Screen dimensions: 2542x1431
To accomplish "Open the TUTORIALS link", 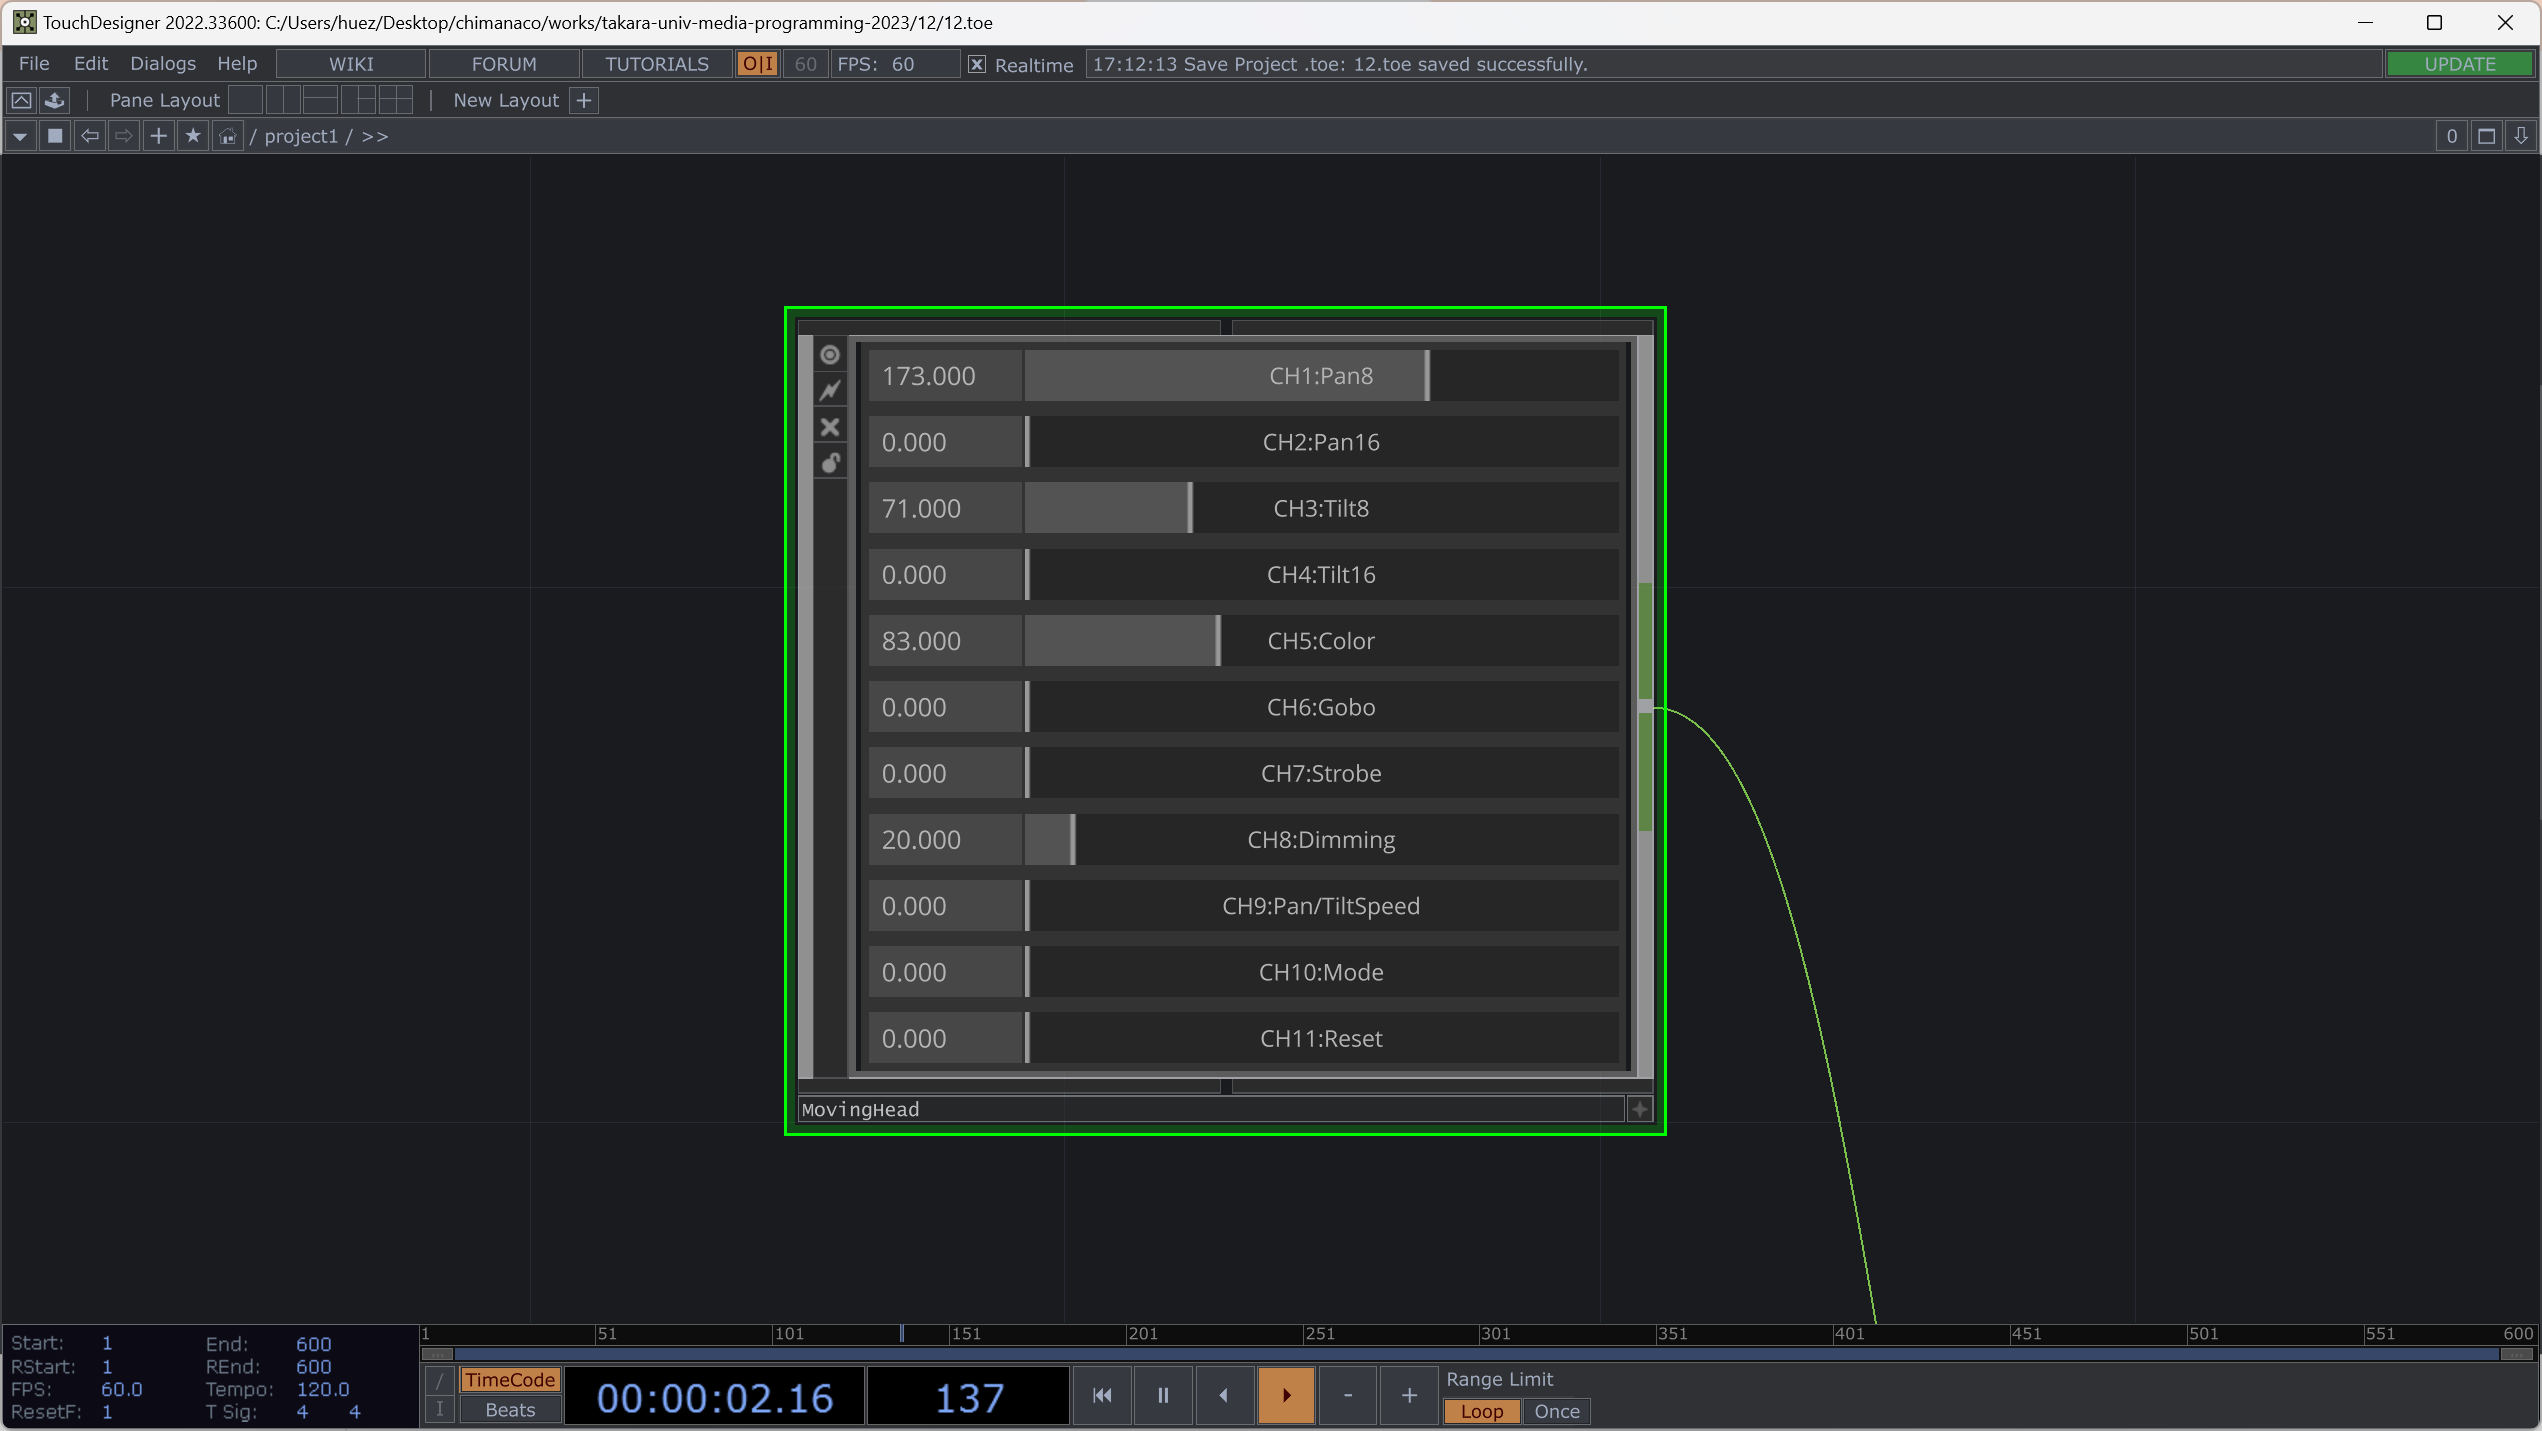I will pos(656,64).
